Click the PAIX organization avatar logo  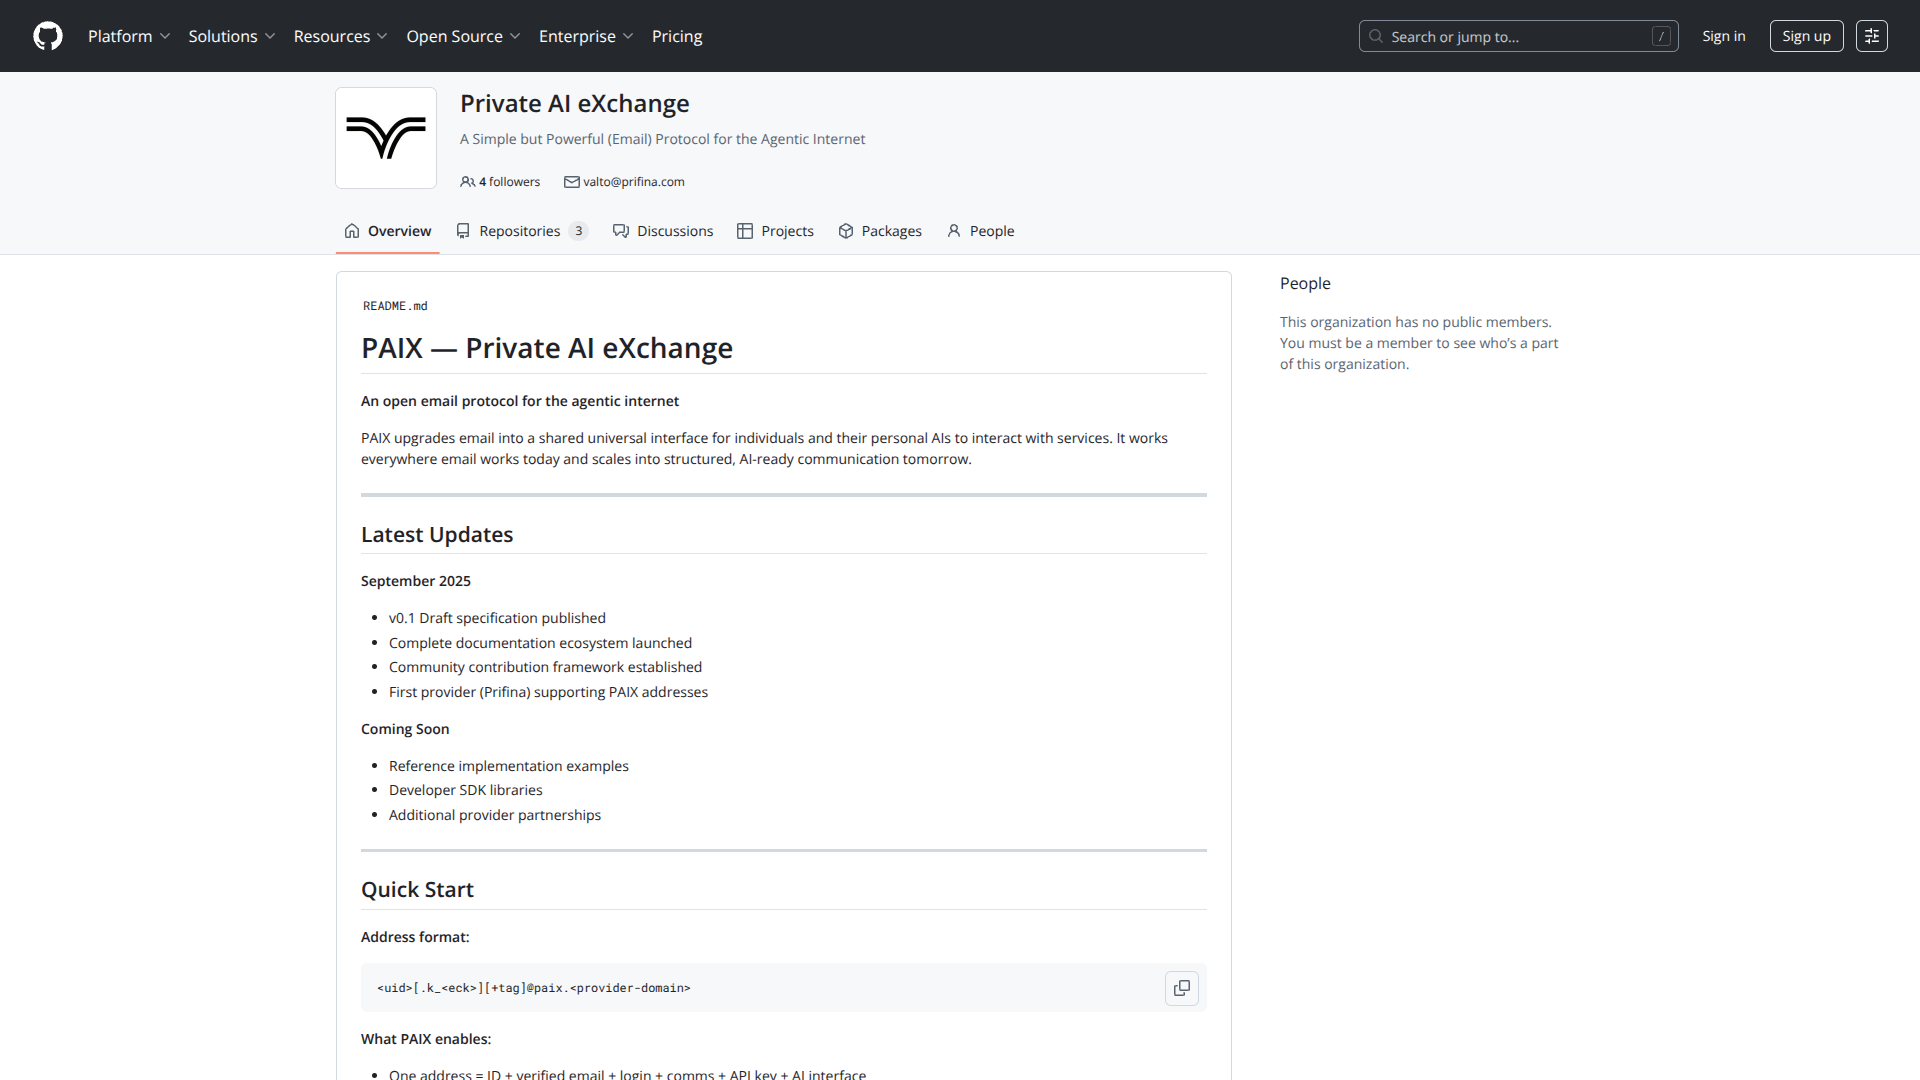[386, 138]
